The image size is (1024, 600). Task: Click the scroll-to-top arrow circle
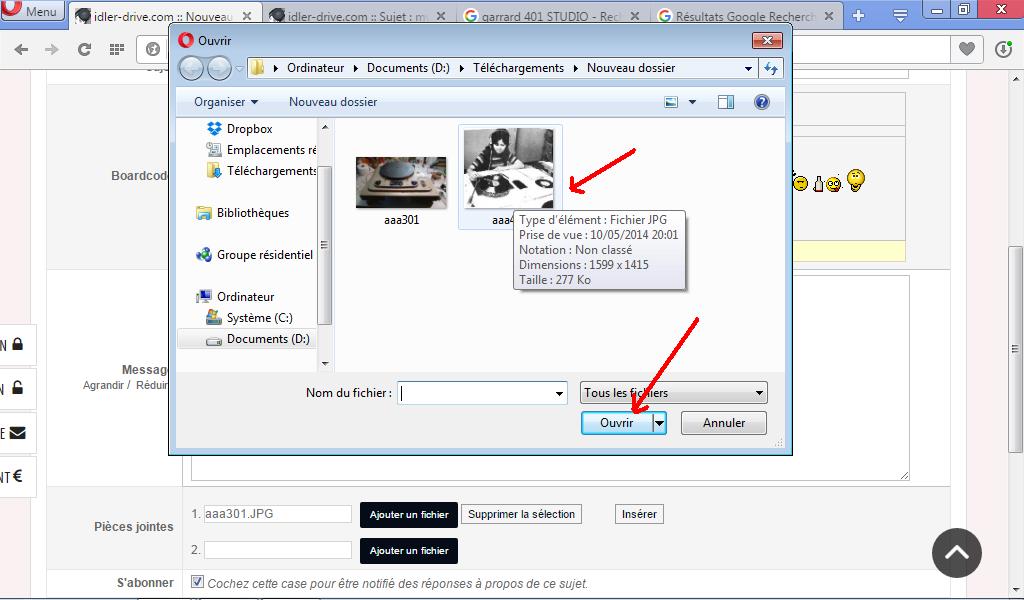[956, 553]
